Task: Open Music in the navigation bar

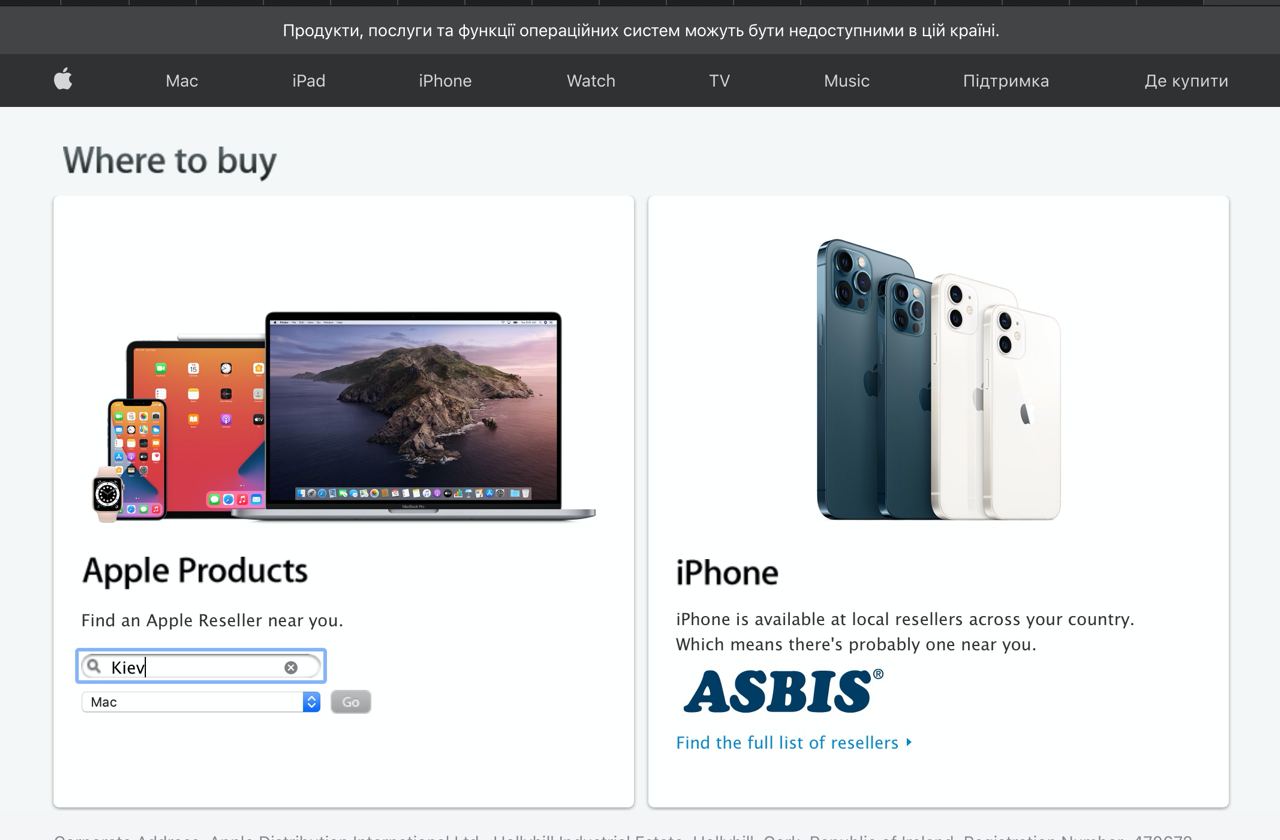Action: (x=846, y=81)
